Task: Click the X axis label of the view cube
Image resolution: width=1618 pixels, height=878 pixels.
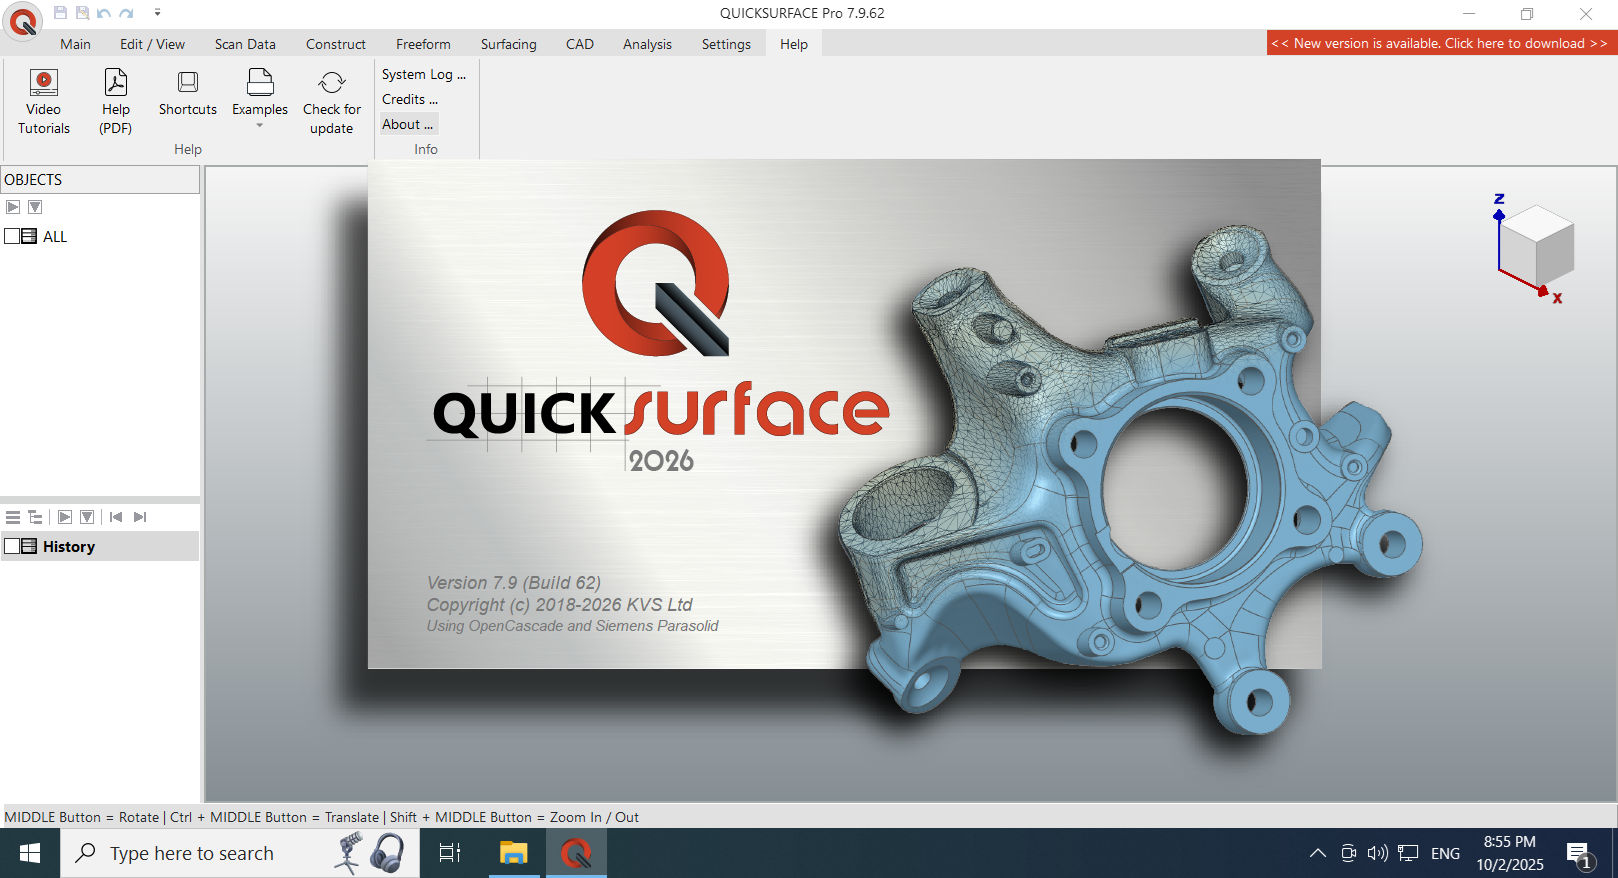Action: point(1557,298)
